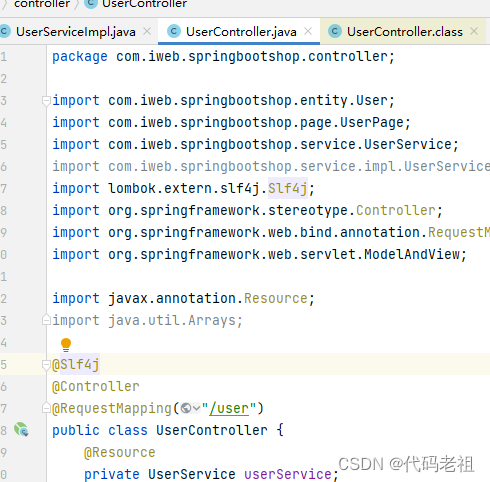Click the userService field name

[288, 474]
